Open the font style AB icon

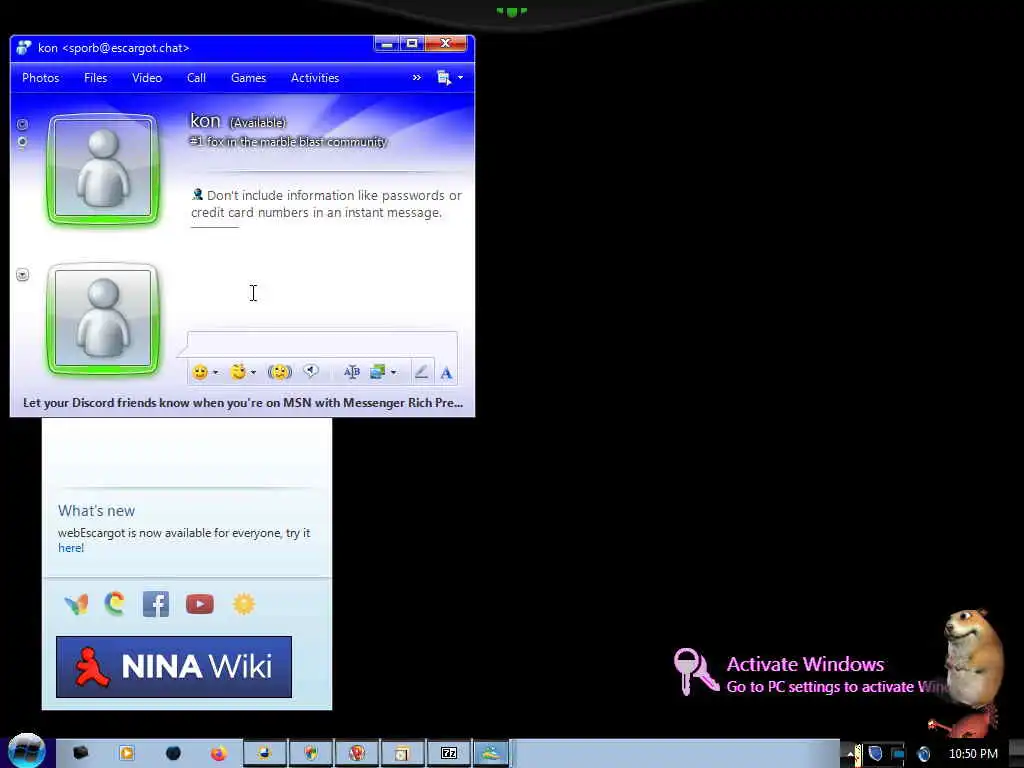click(351, 372)
